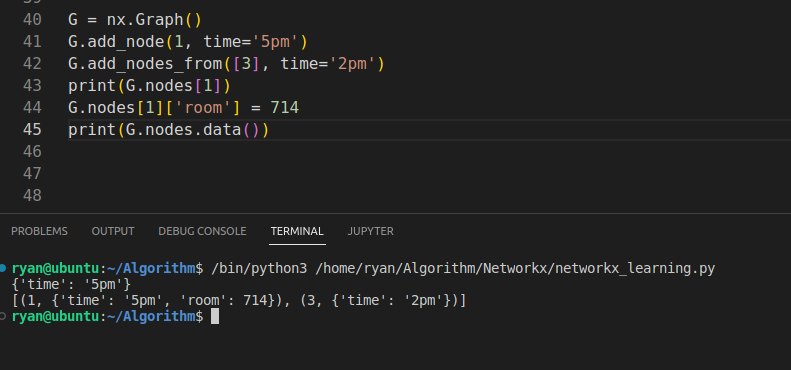Click the '2pm' string in add_nodes_from call
Viewport: 791px width, 370px height.
point(352,64)
